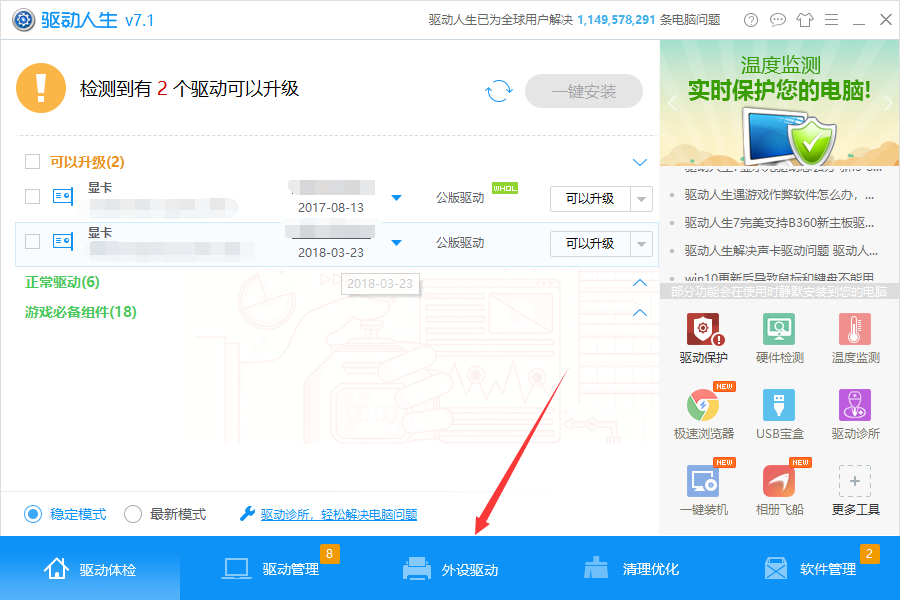
Task: Click 可以升级 button for 2018-03-23 driver
Action: pos(590,244)
